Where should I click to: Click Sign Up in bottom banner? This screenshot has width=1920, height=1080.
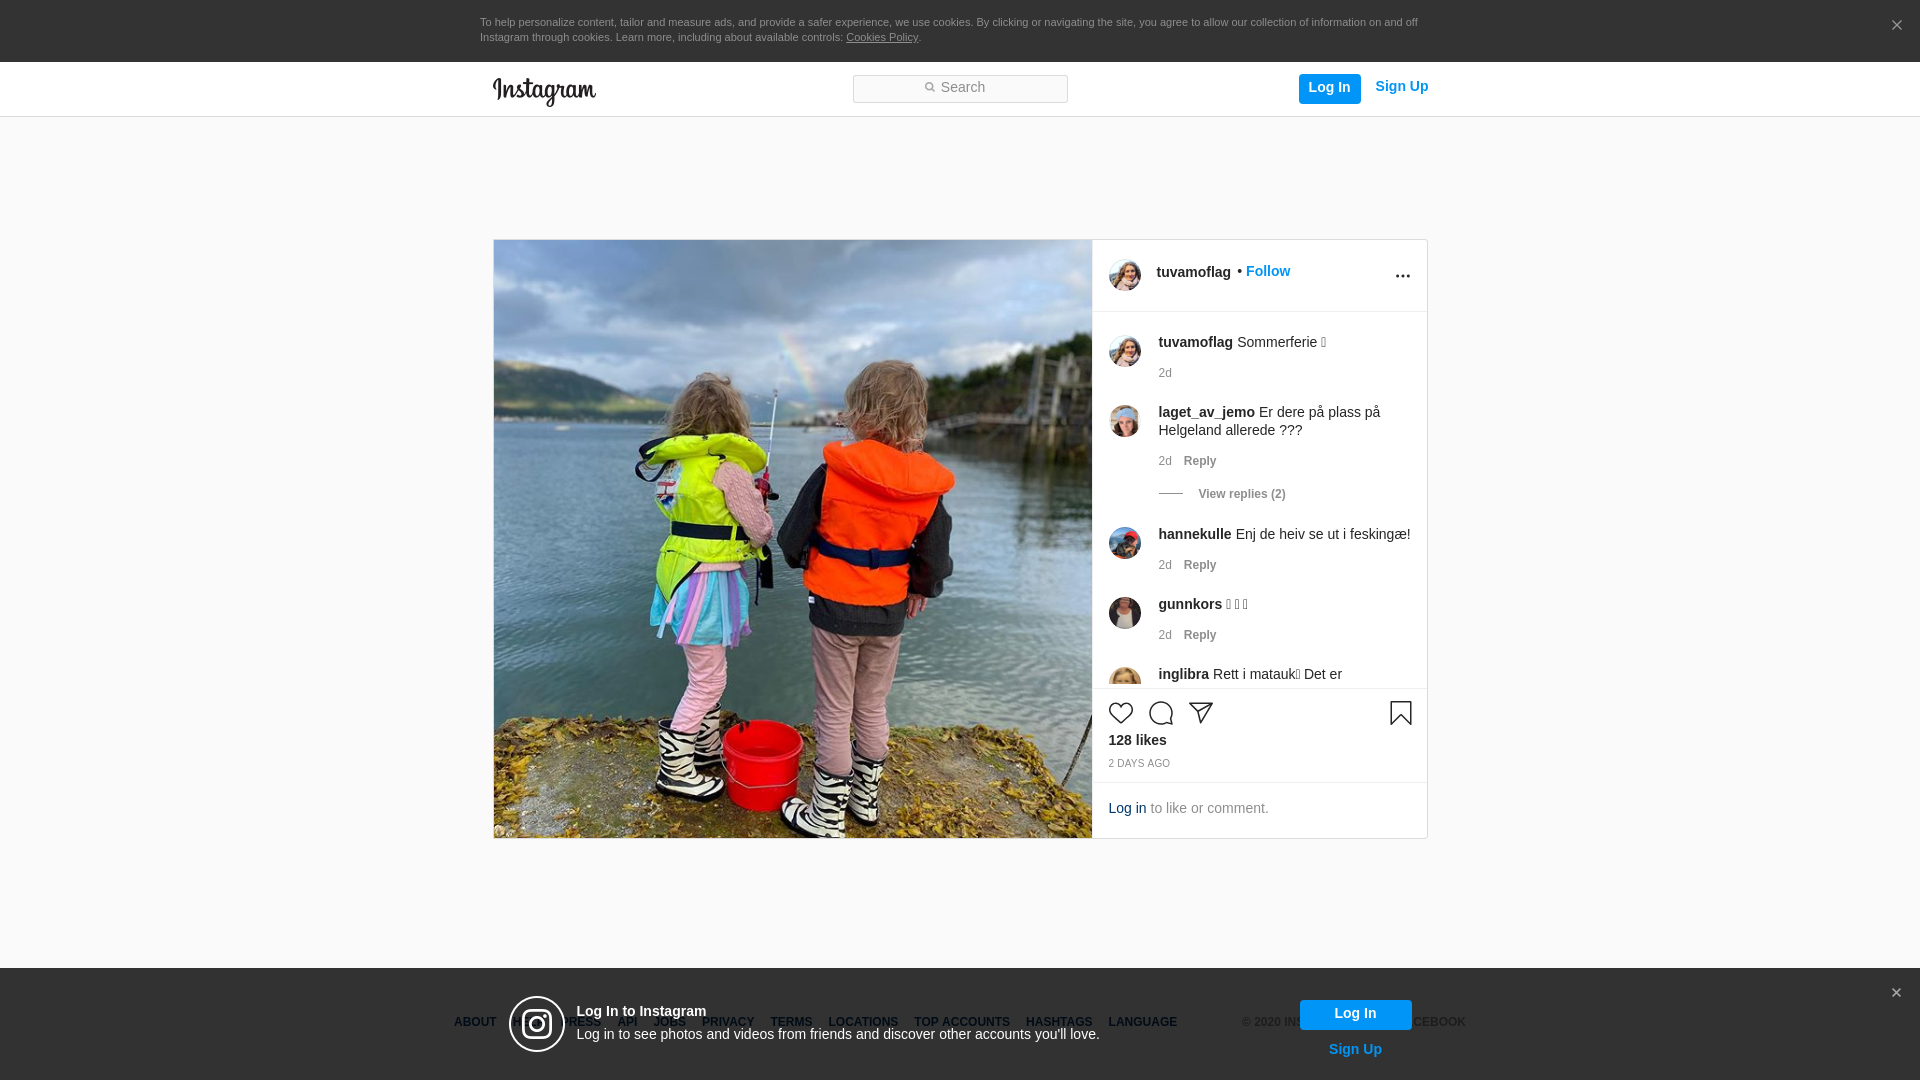coord(1355,1049)
